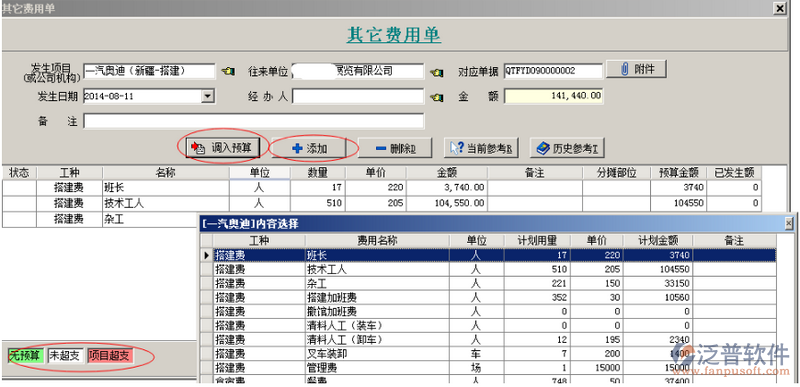Click the 经办人 input field
This screenshot has height=387, width=800.
(358, 96)
